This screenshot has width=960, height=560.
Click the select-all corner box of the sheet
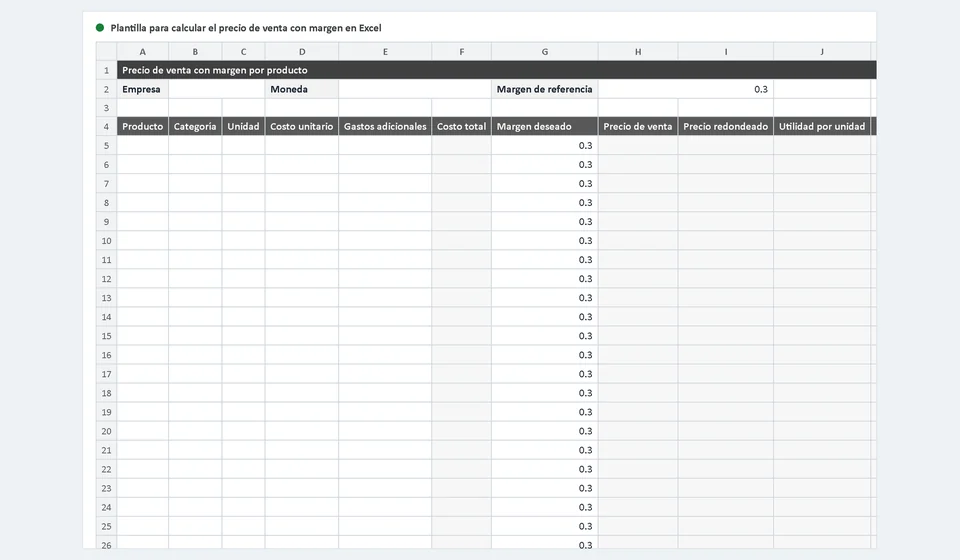coord(107,52)
